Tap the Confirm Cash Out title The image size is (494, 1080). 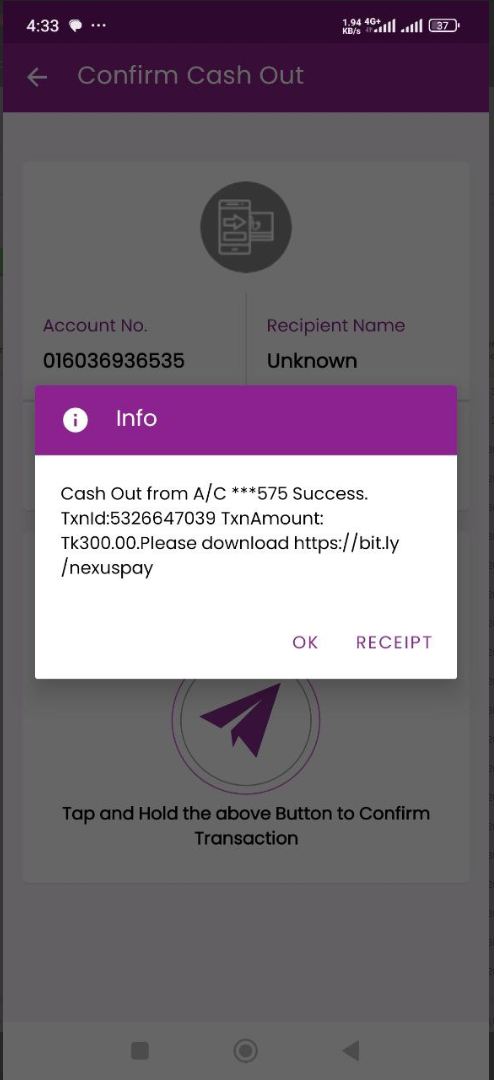(x=190, y=75)
